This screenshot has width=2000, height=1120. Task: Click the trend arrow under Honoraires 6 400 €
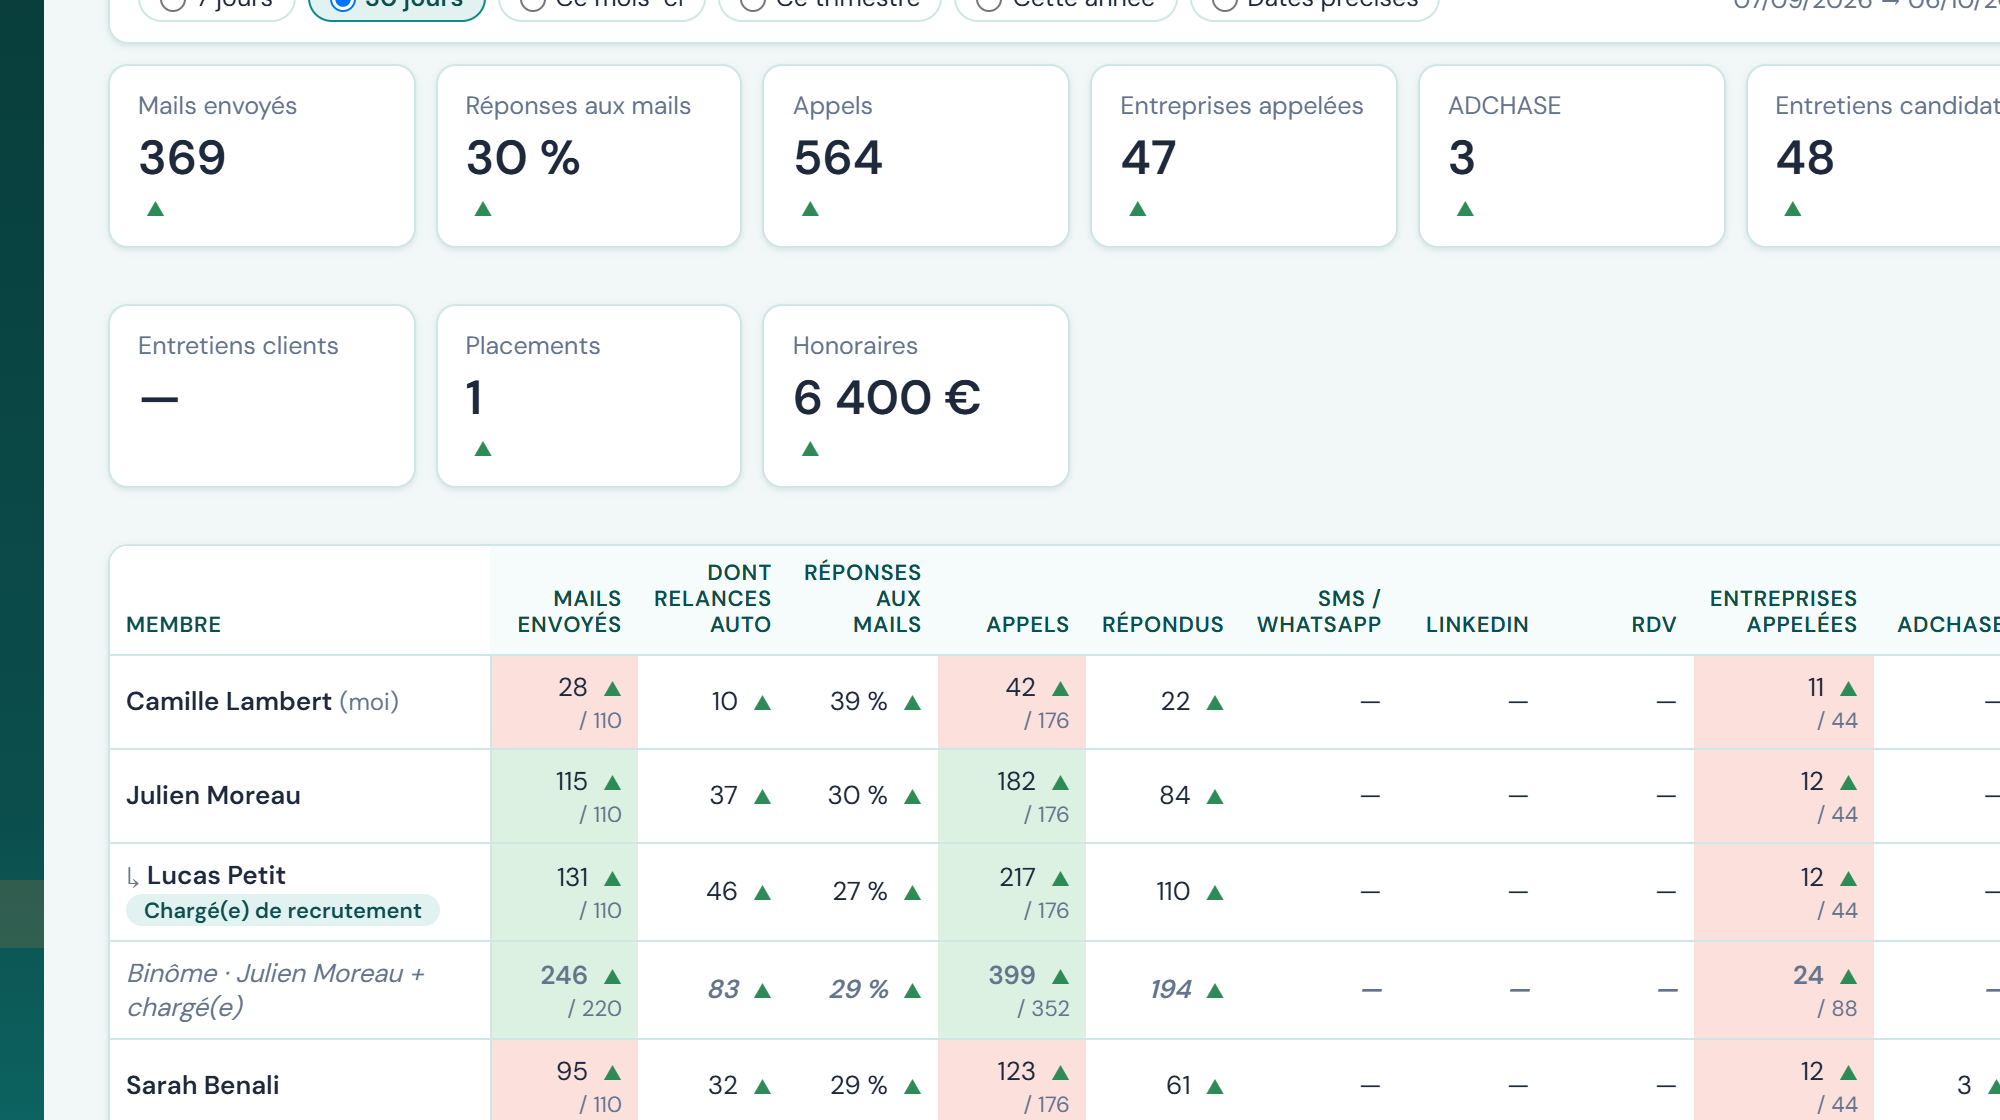(x=811, y=449)
